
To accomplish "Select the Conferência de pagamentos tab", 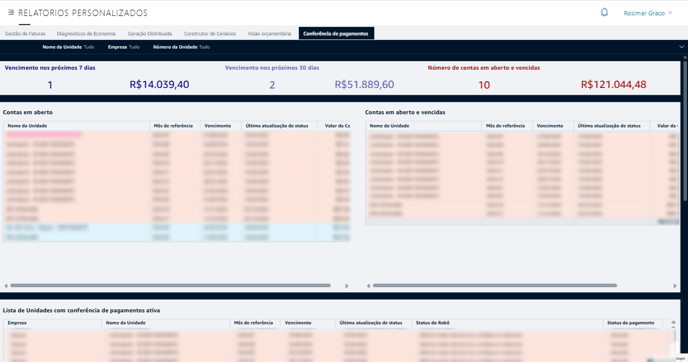I will pos(336,33).
